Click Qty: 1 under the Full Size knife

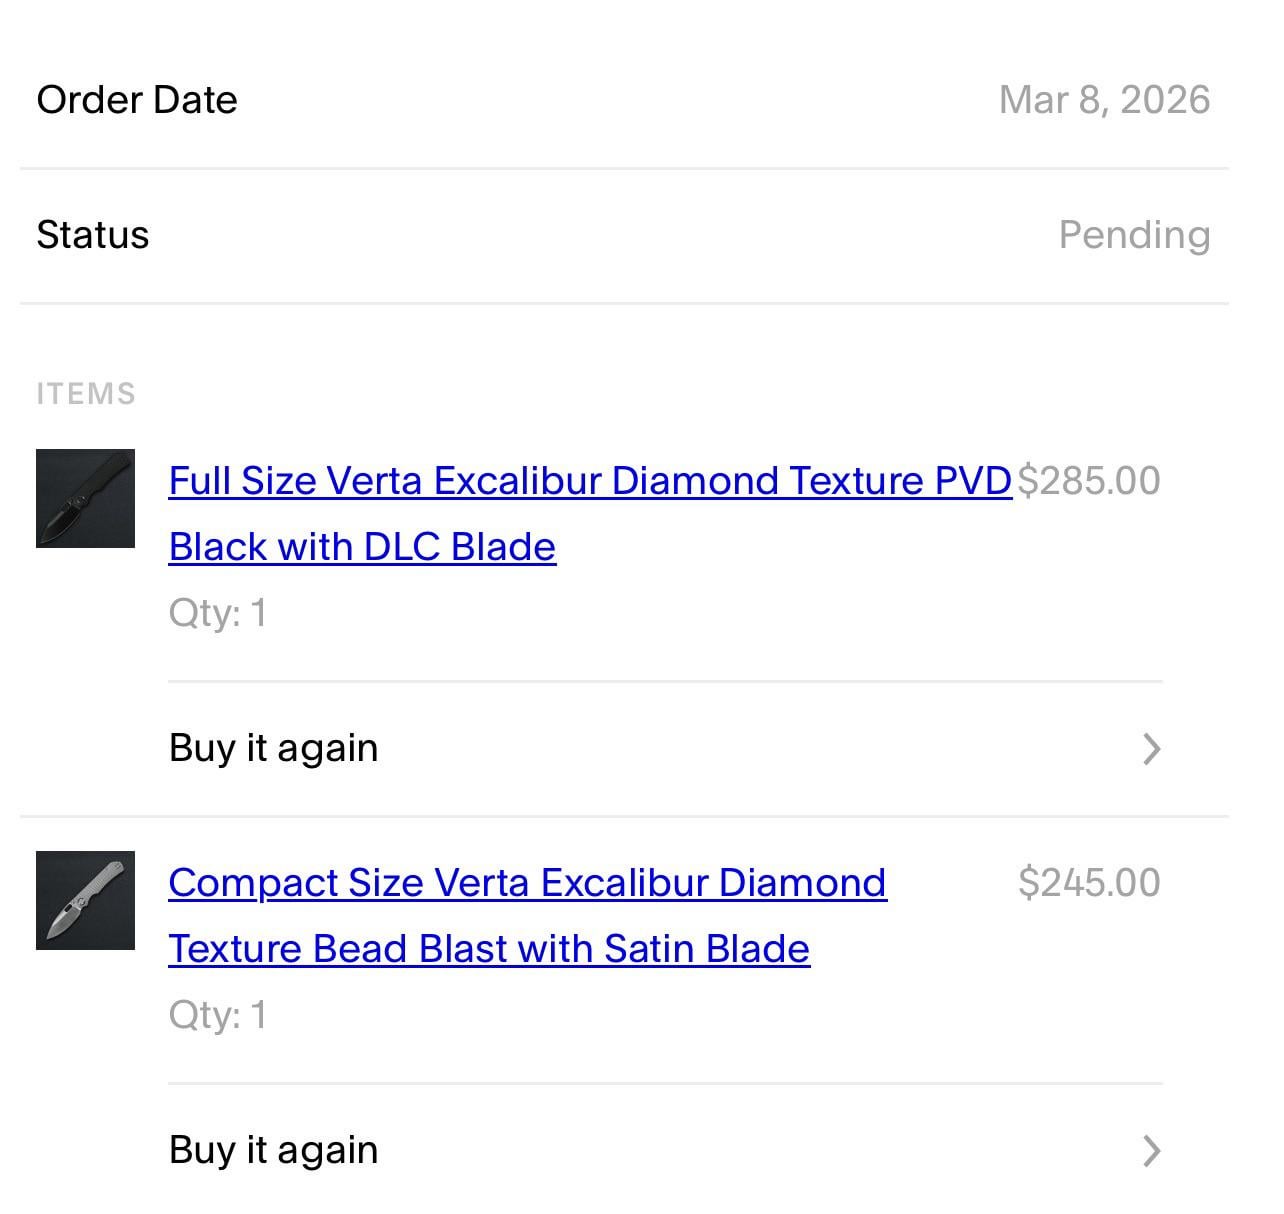click(218, 613)
